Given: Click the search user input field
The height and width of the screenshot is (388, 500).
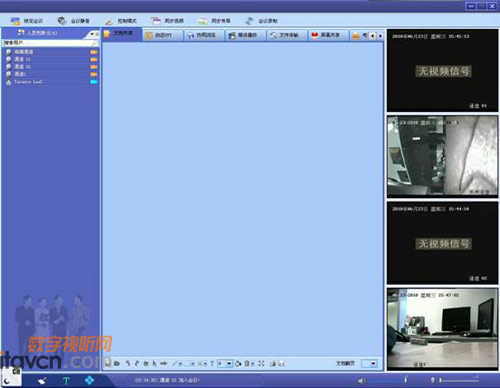Looking at the screenshot, I should (x=51, y=43).
